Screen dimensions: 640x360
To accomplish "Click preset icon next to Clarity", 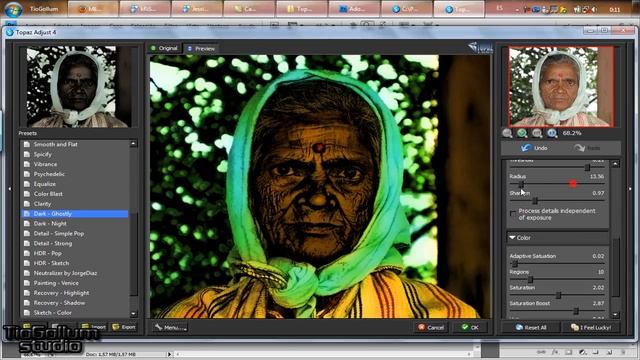I will [27, 204].
